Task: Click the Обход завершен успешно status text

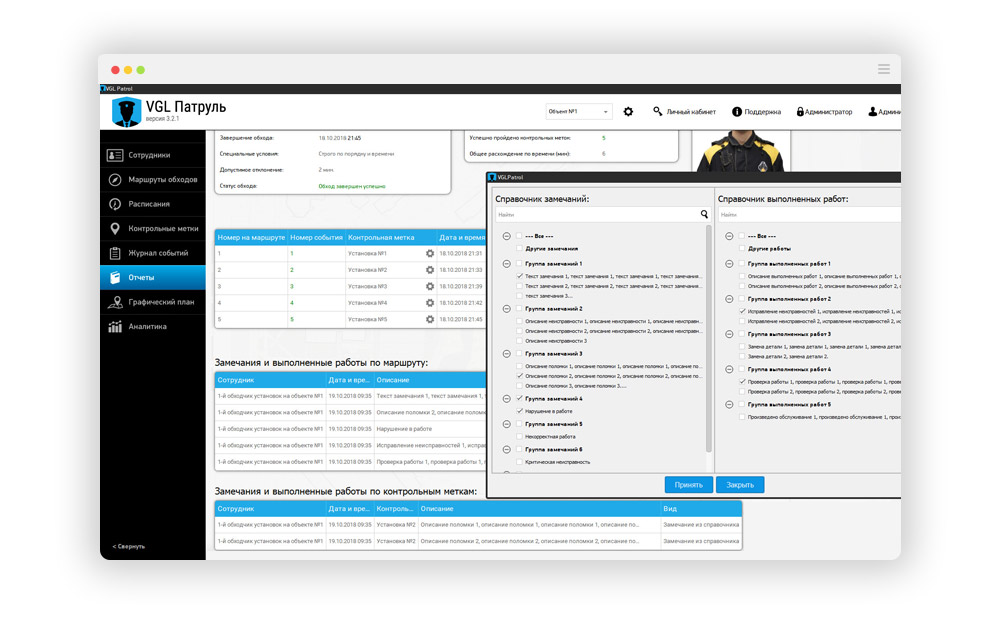Action: pos(352,186)
